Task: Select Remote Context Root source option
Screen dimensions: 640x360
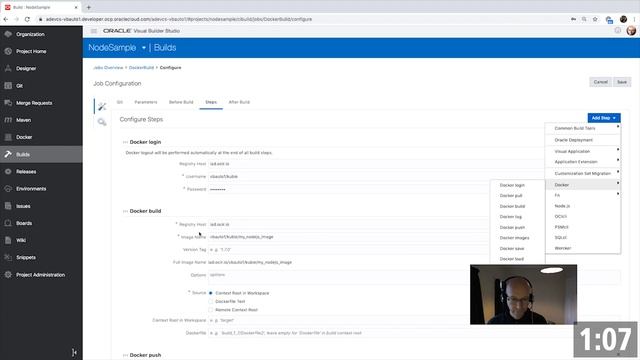Action: pyautogui.click(x=211, y=310)
